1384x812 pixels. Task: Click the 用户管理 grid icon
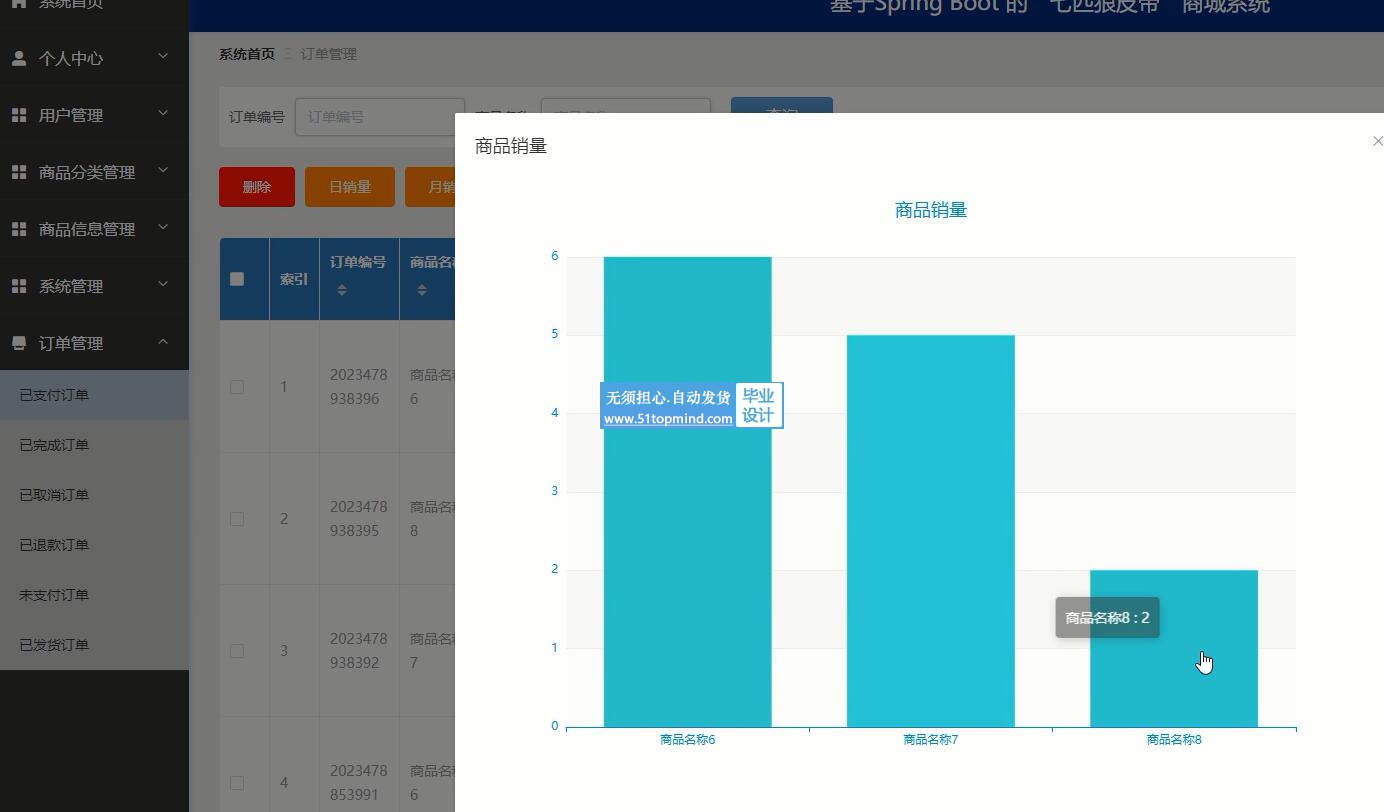coord(18,115)
